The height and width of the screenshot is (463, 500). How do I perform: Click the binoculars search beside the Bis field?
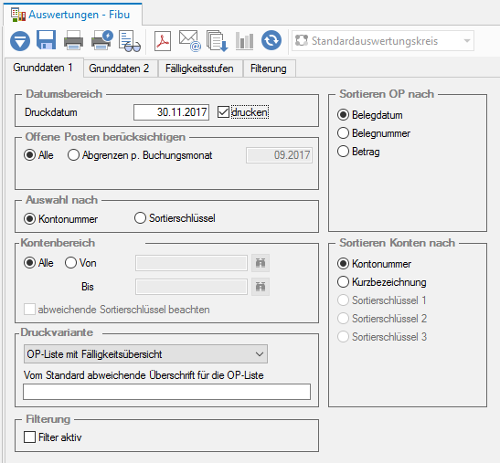pyautogui.click(x=260, y=287)
